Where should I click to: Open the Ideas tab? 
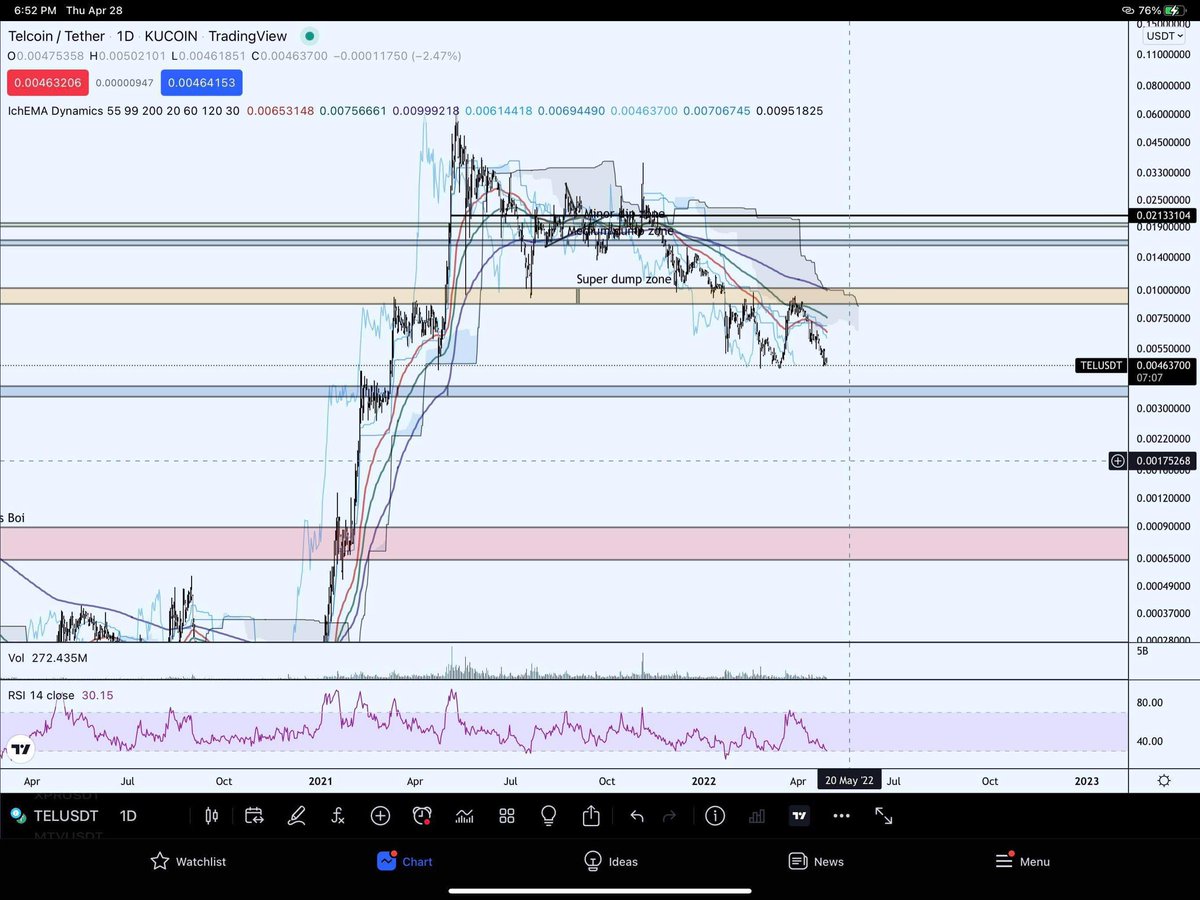click(611, 861)
